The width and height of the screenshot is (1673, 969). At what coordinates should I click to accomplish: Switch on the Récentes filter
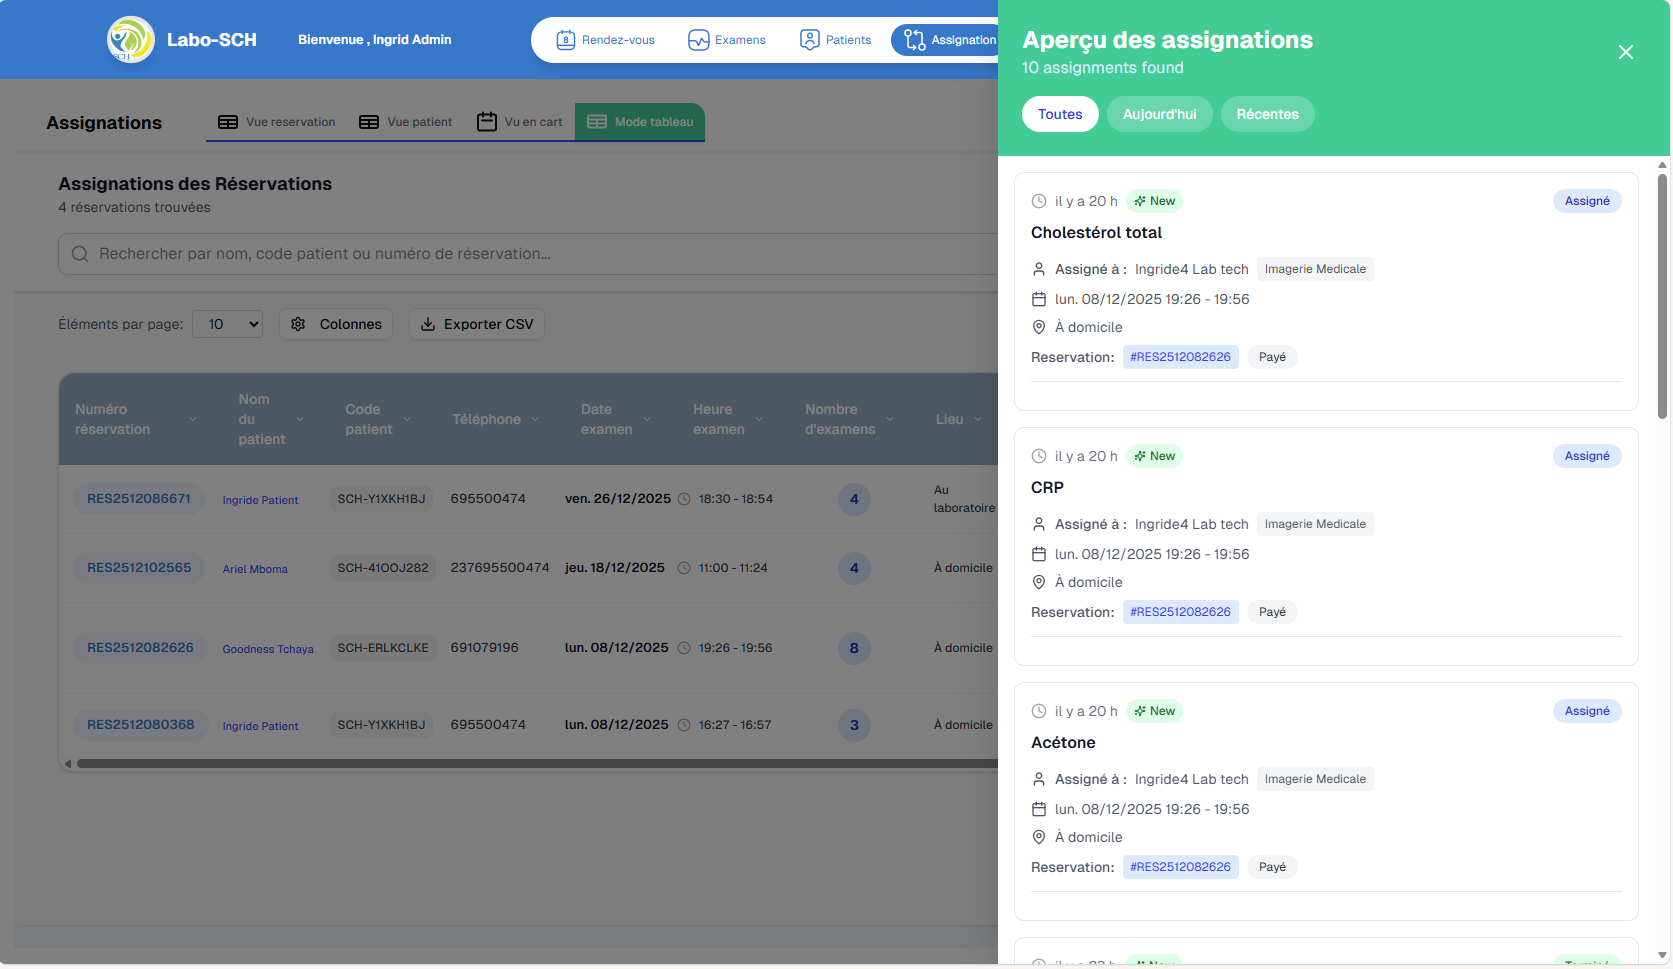coord(1267,114)
